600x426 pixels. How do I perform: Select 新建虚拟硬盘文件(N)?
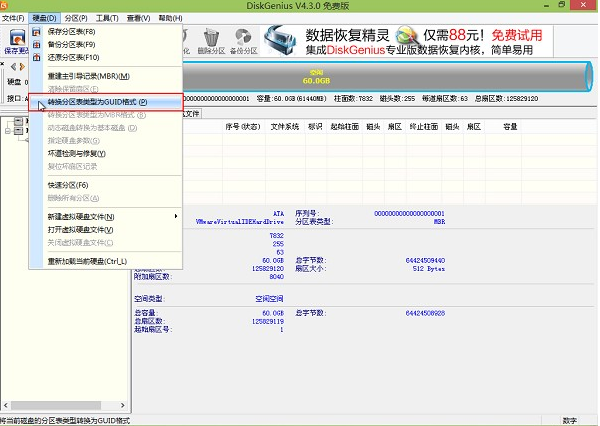click(x=106, y=217)
